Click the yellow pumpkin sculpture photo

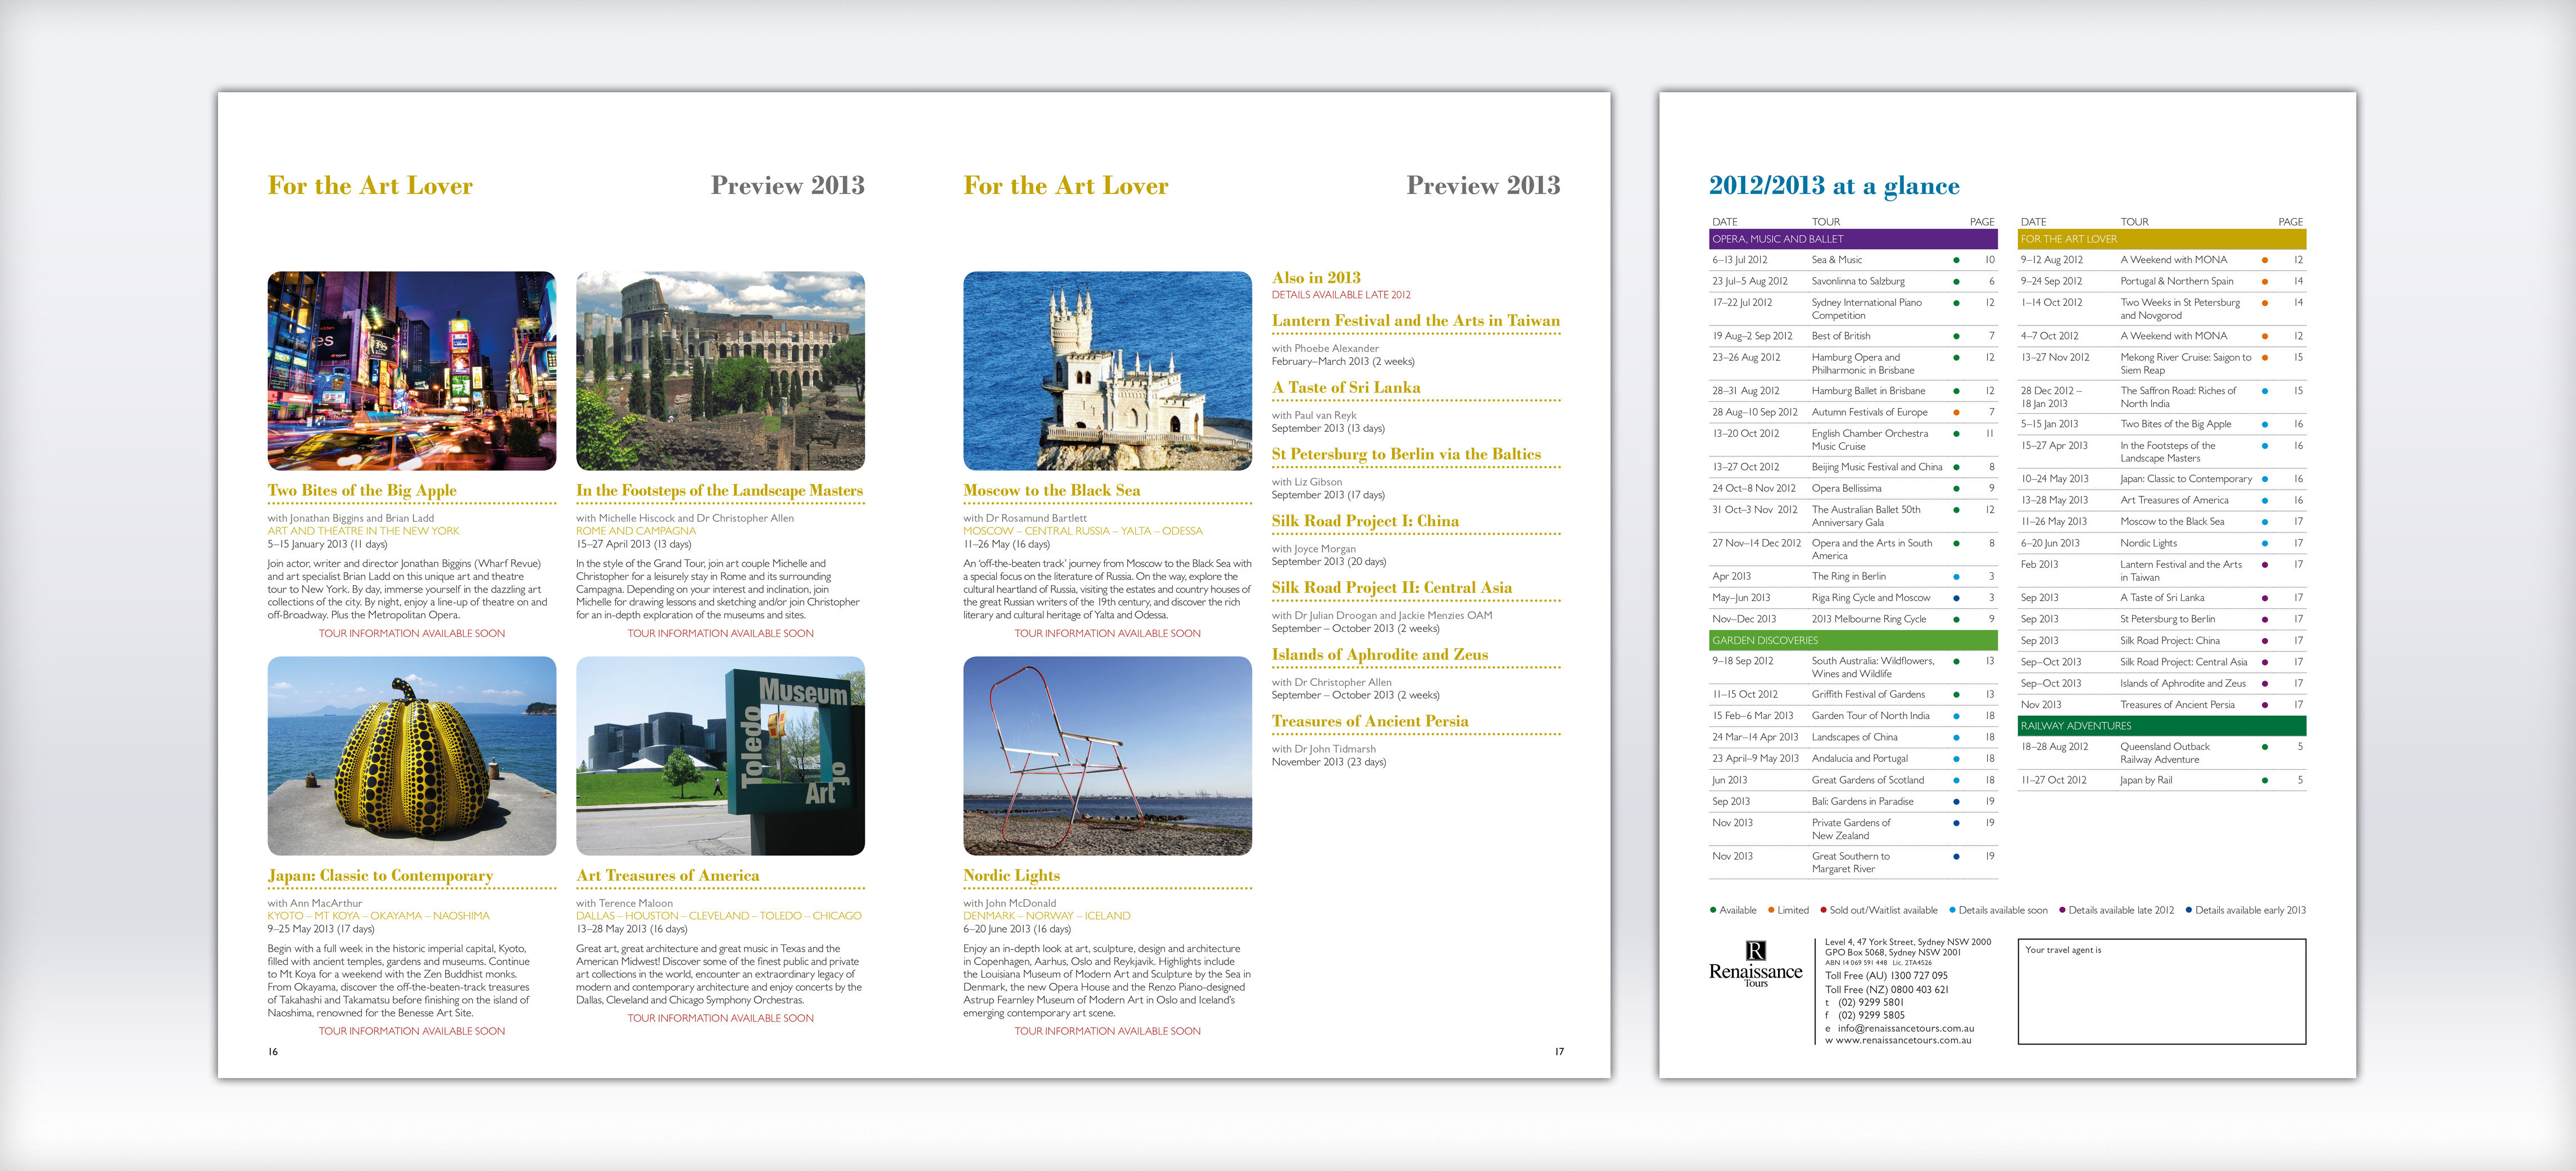coord(411,756)
